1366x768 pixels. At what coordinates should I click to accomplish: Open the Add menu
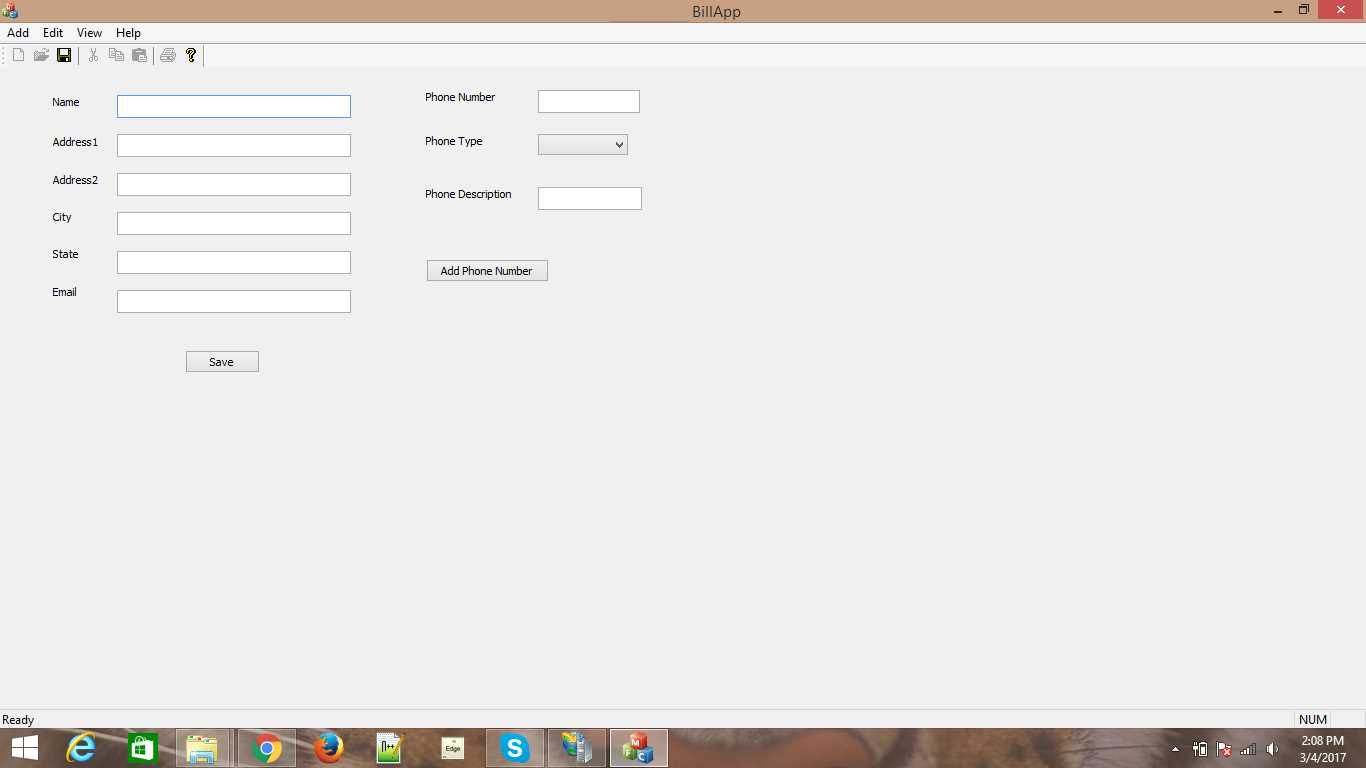point(18,33)
